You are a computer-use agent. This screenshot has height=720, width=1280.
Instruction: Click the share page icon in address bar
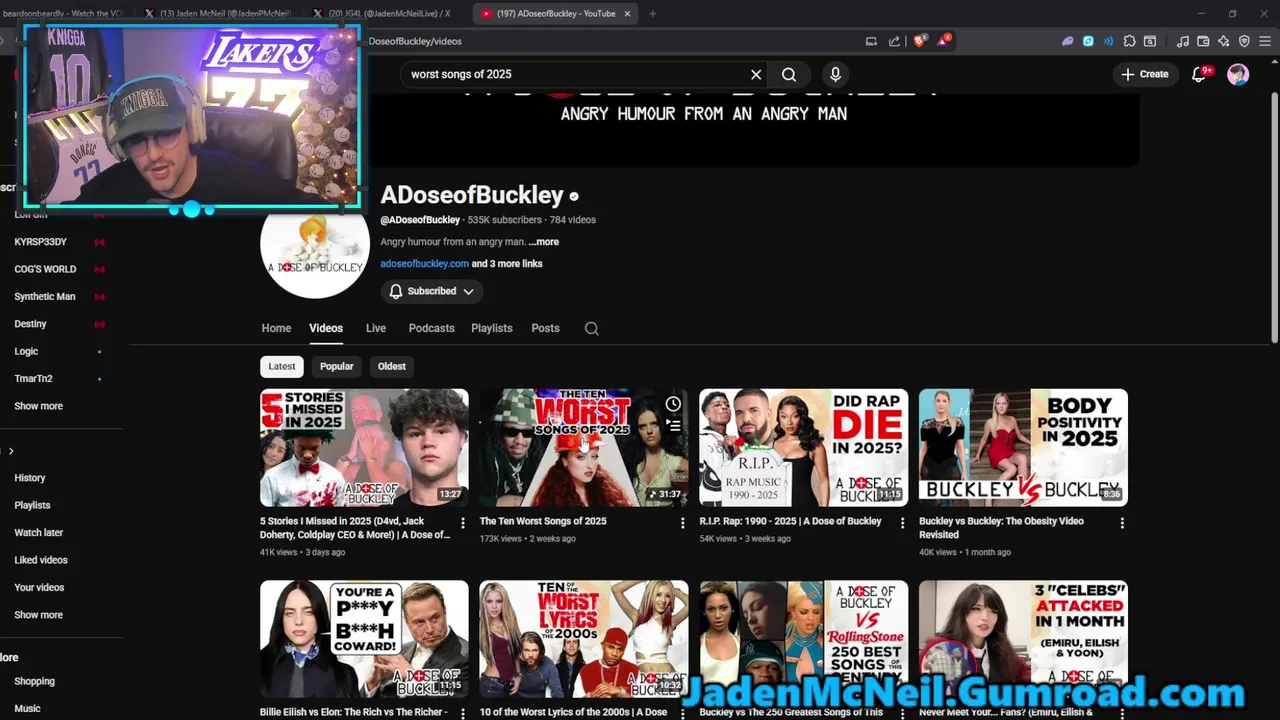coord(894,41)
